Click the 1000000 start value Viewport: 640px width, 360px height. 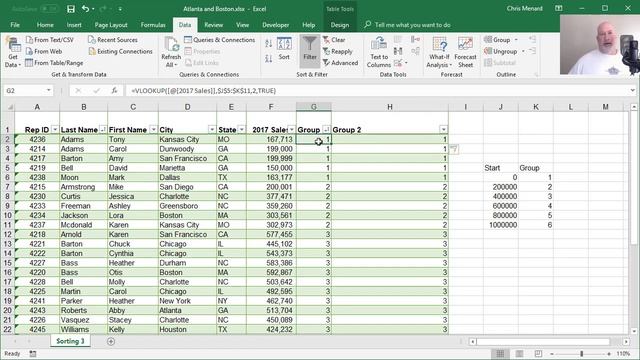(501, 225)
